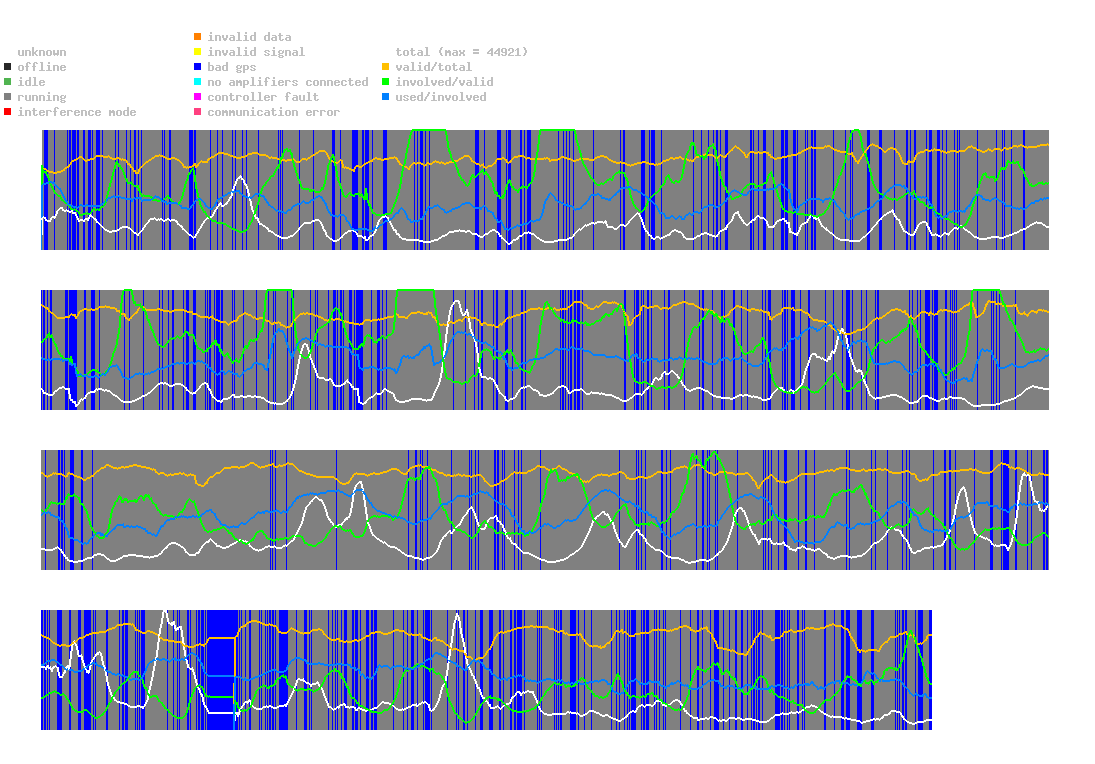Click the 'running' legend label
The height and width of the screenshot is (764, 1095).
[x=42, y=97]
